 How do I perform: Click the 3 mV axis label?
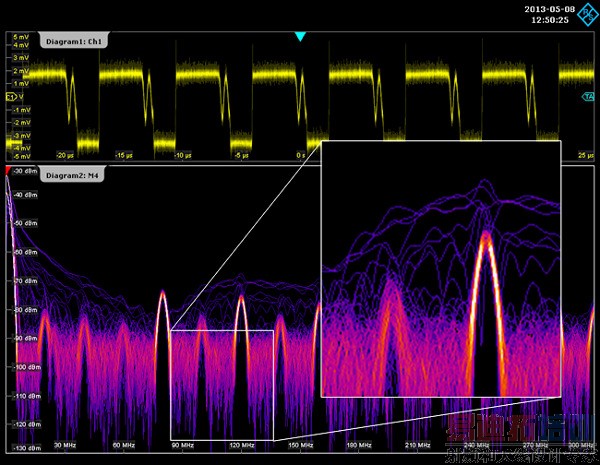tap(21, 58)
